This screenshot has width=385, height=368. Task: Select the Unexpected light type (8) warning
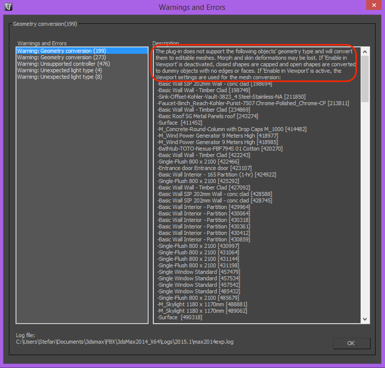point(59,77)
